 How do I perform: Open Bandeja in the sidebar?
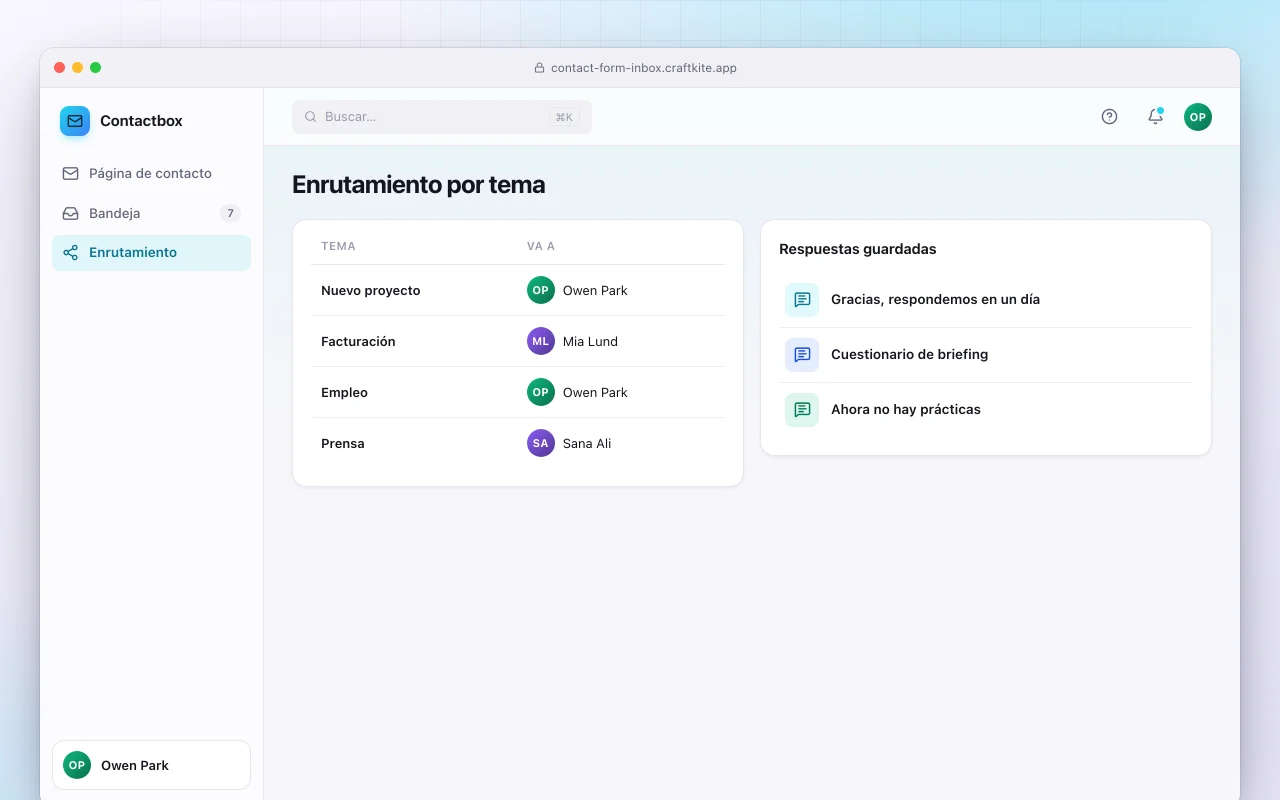(x=151, y=213)
